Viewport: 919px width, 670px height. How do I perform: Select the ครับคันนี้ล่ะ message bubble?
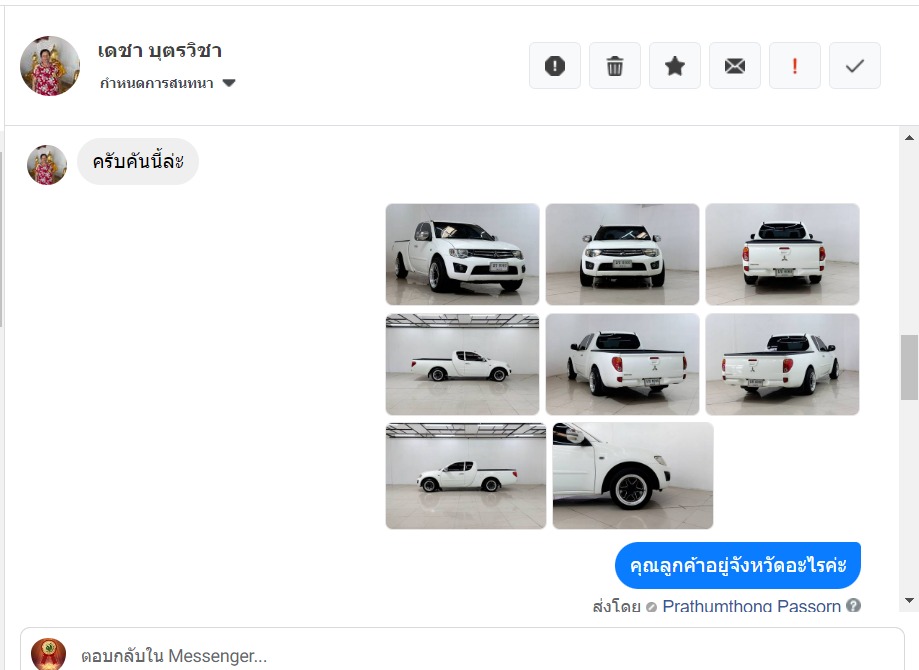click(138, 161)
